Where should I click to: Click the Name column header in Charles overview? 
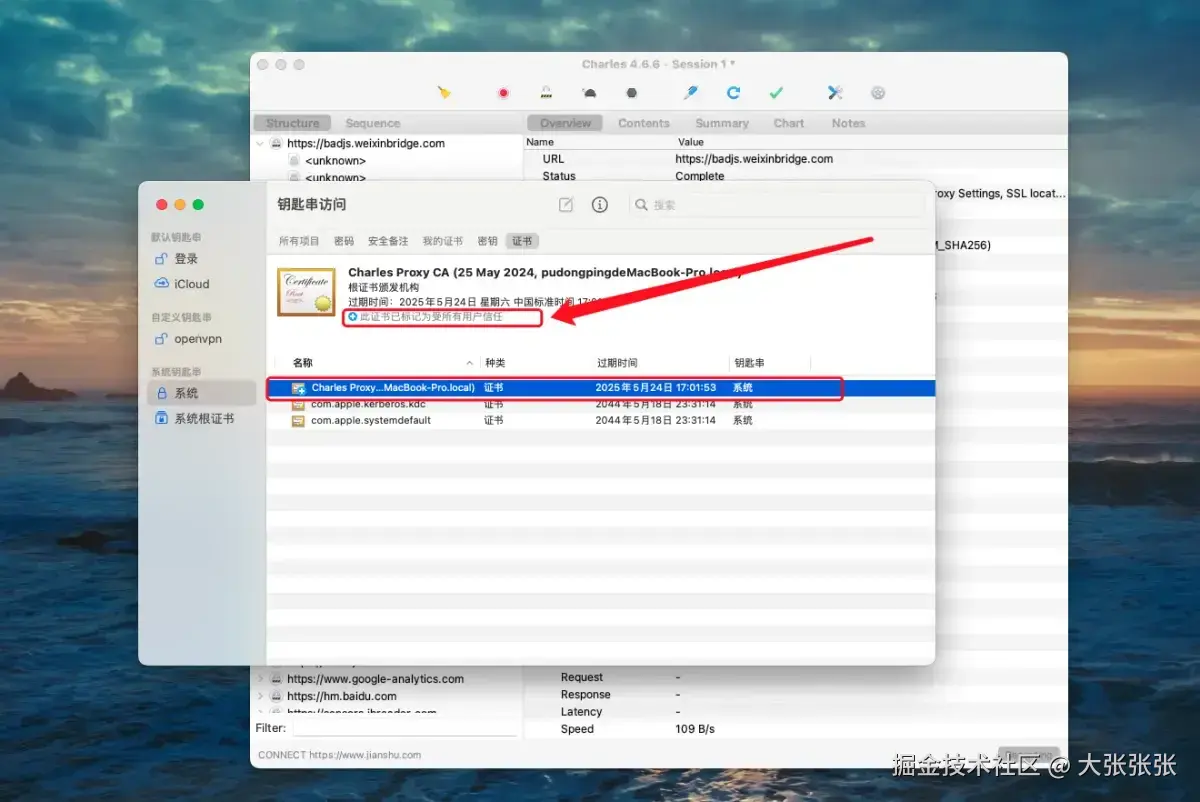click(x=540, y=142)
